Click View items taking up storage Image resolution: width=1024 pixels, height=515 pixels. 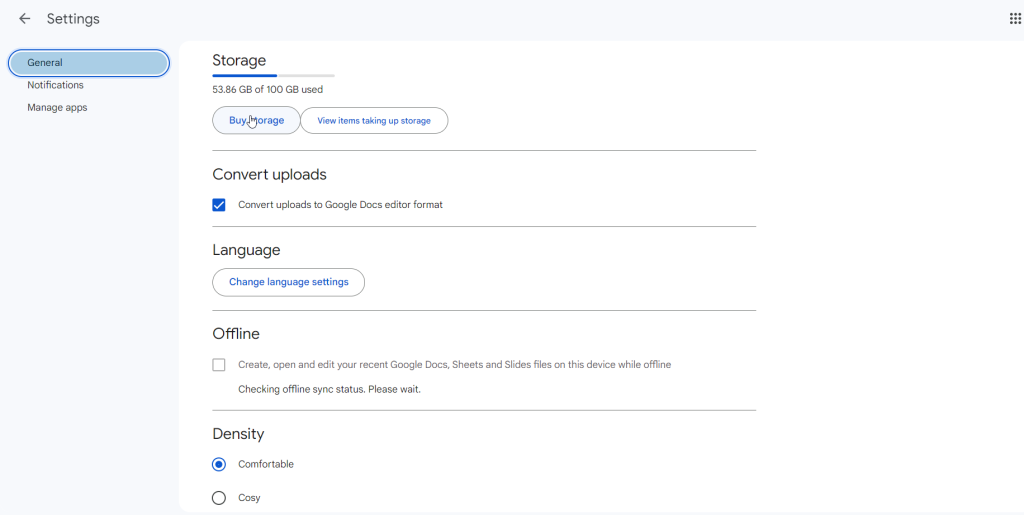374,121
